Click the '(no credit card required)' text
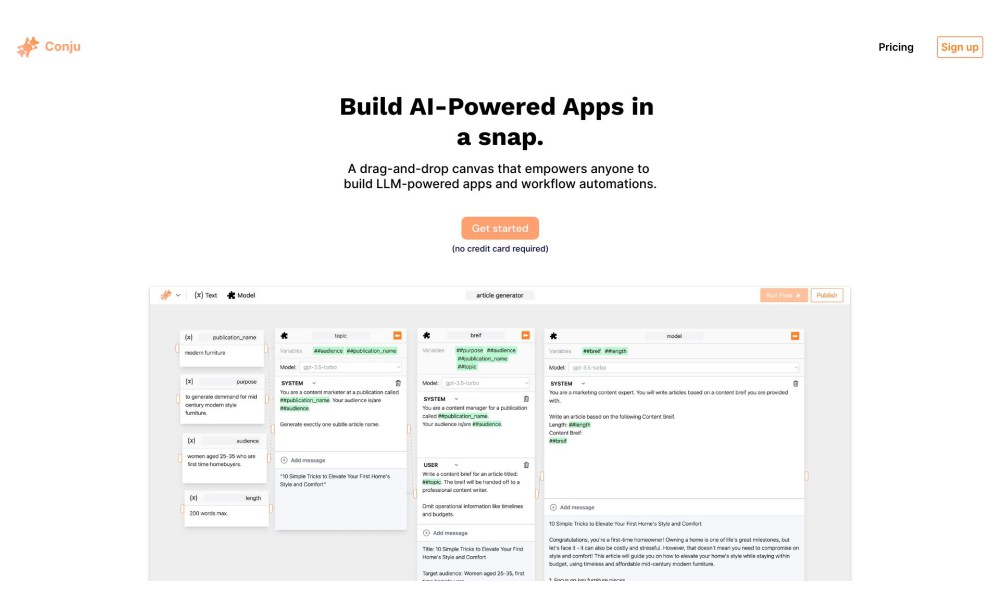 point(500,249)
